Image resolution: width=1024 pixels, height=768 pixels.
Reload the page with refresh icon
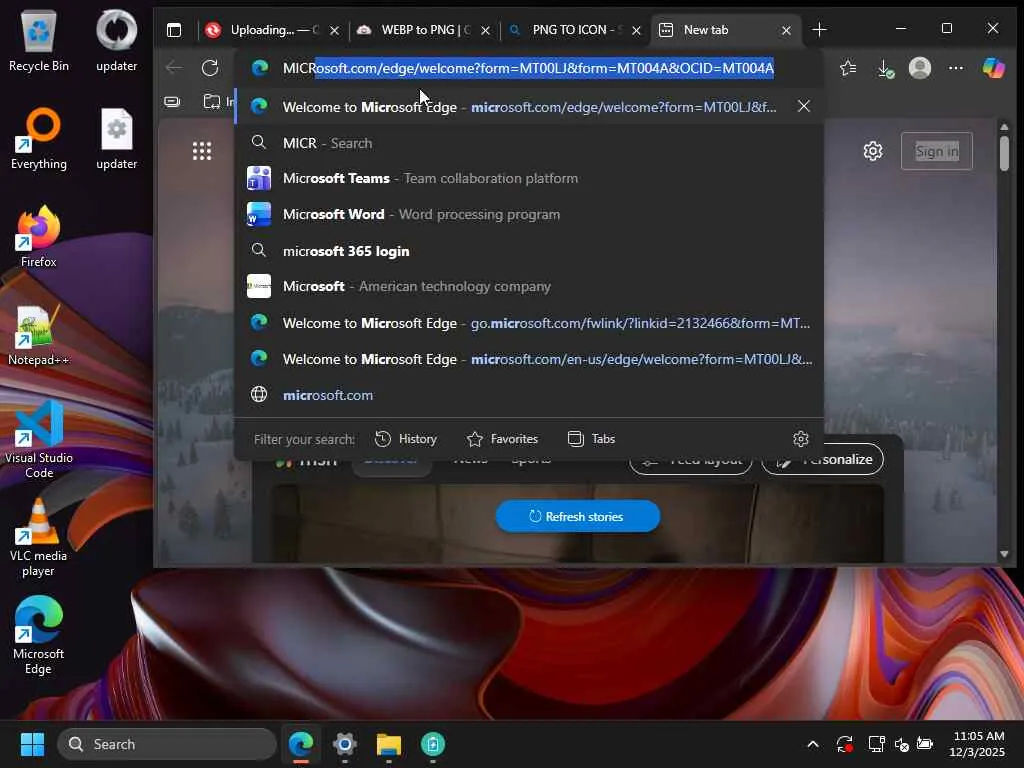pyautogui.click(x=210, y=67)
